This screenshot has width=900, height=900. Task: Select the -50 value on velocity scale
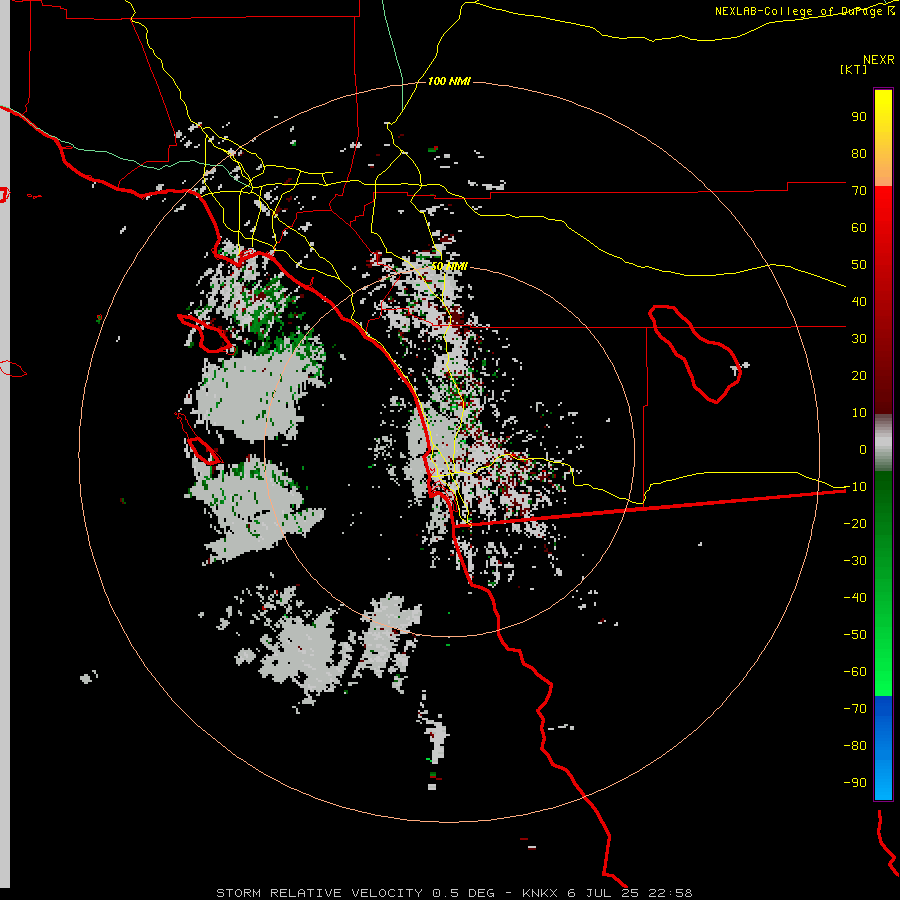click(855, 635)
